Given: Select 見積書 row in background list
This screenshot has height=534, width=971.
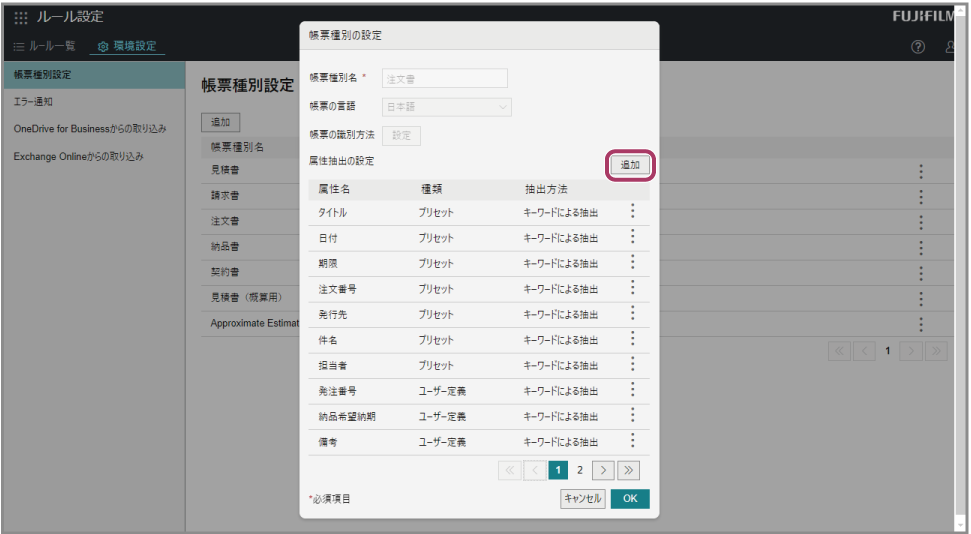Looking at the screenshot, I should 225,170.
